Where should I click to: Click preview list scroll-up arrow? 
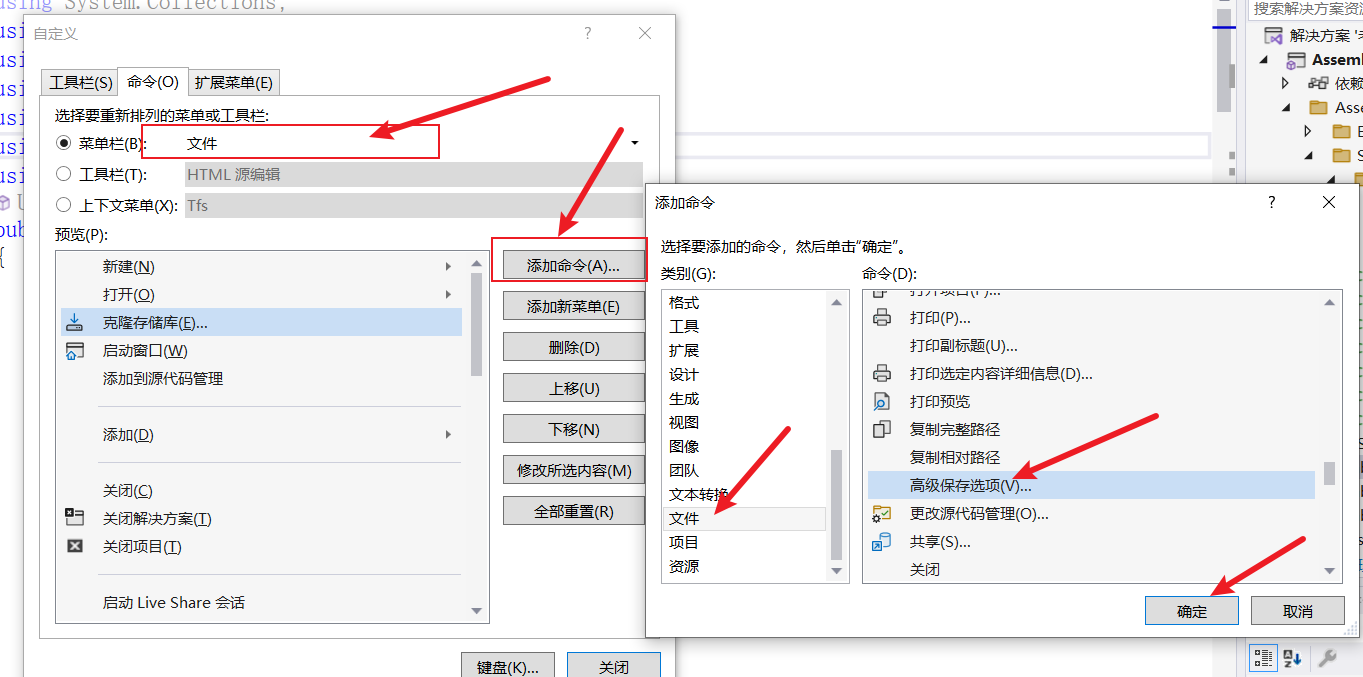(x=476, y=264)
